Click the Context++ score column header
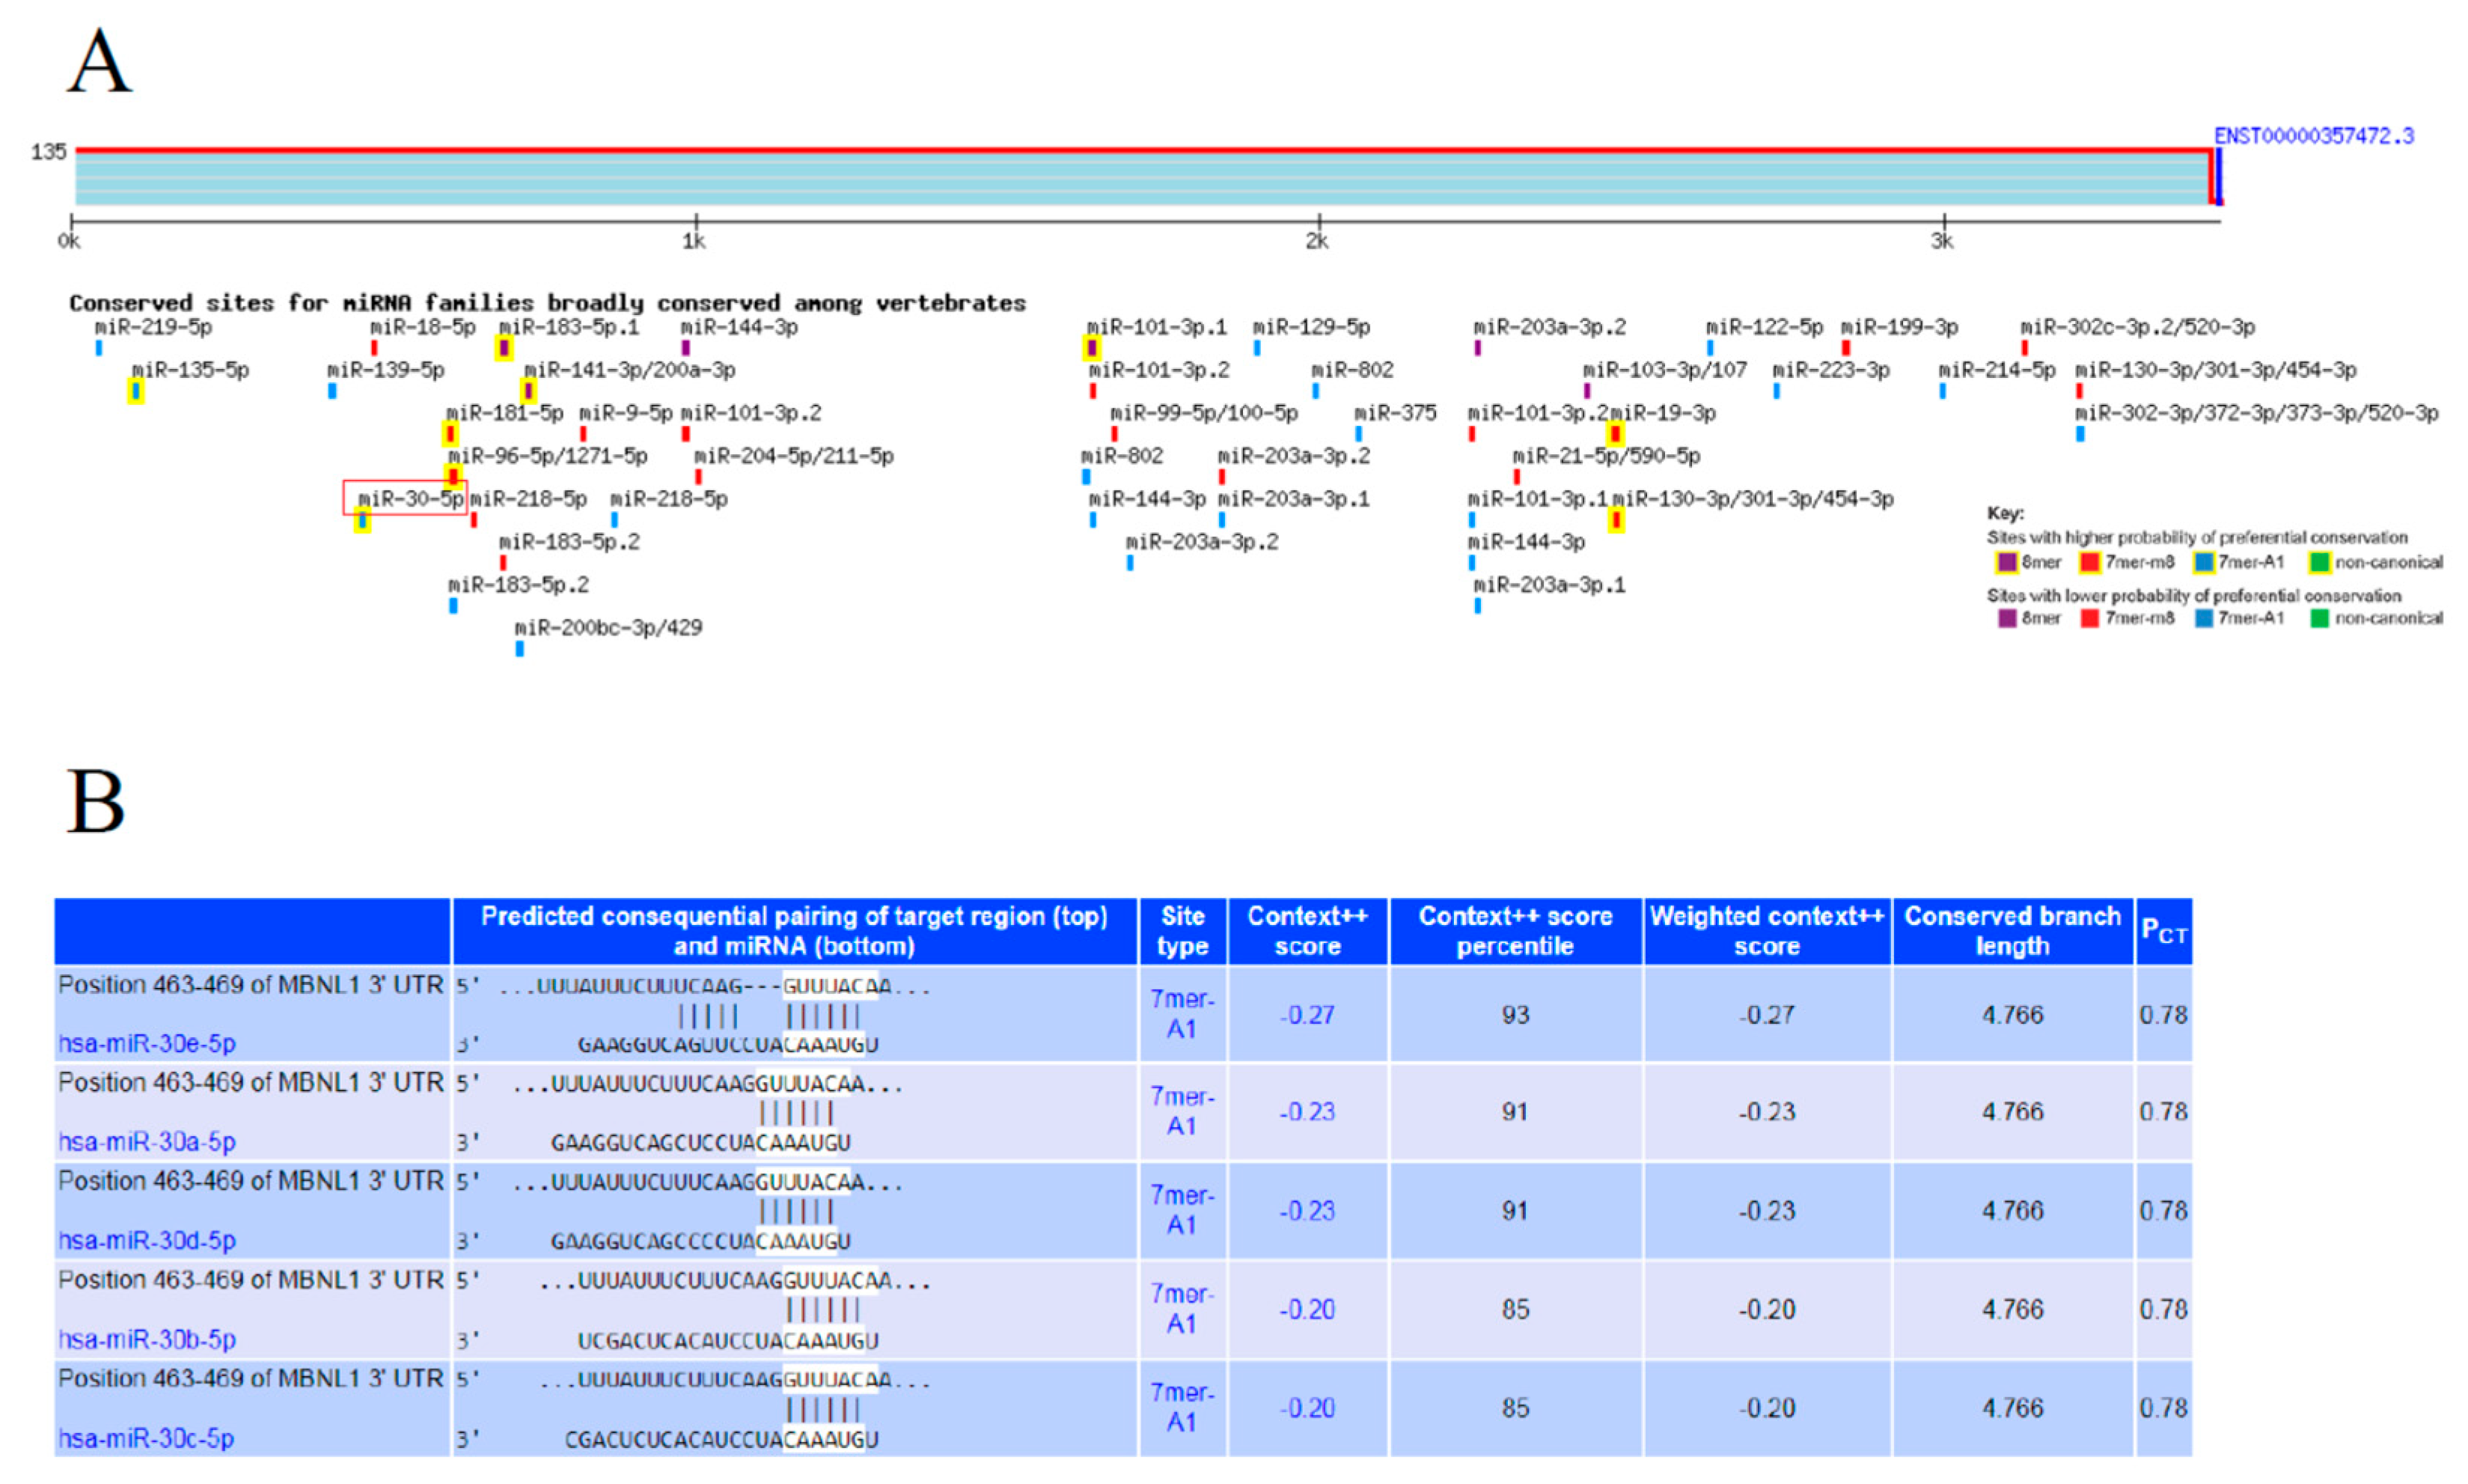 coord(1306,931)
